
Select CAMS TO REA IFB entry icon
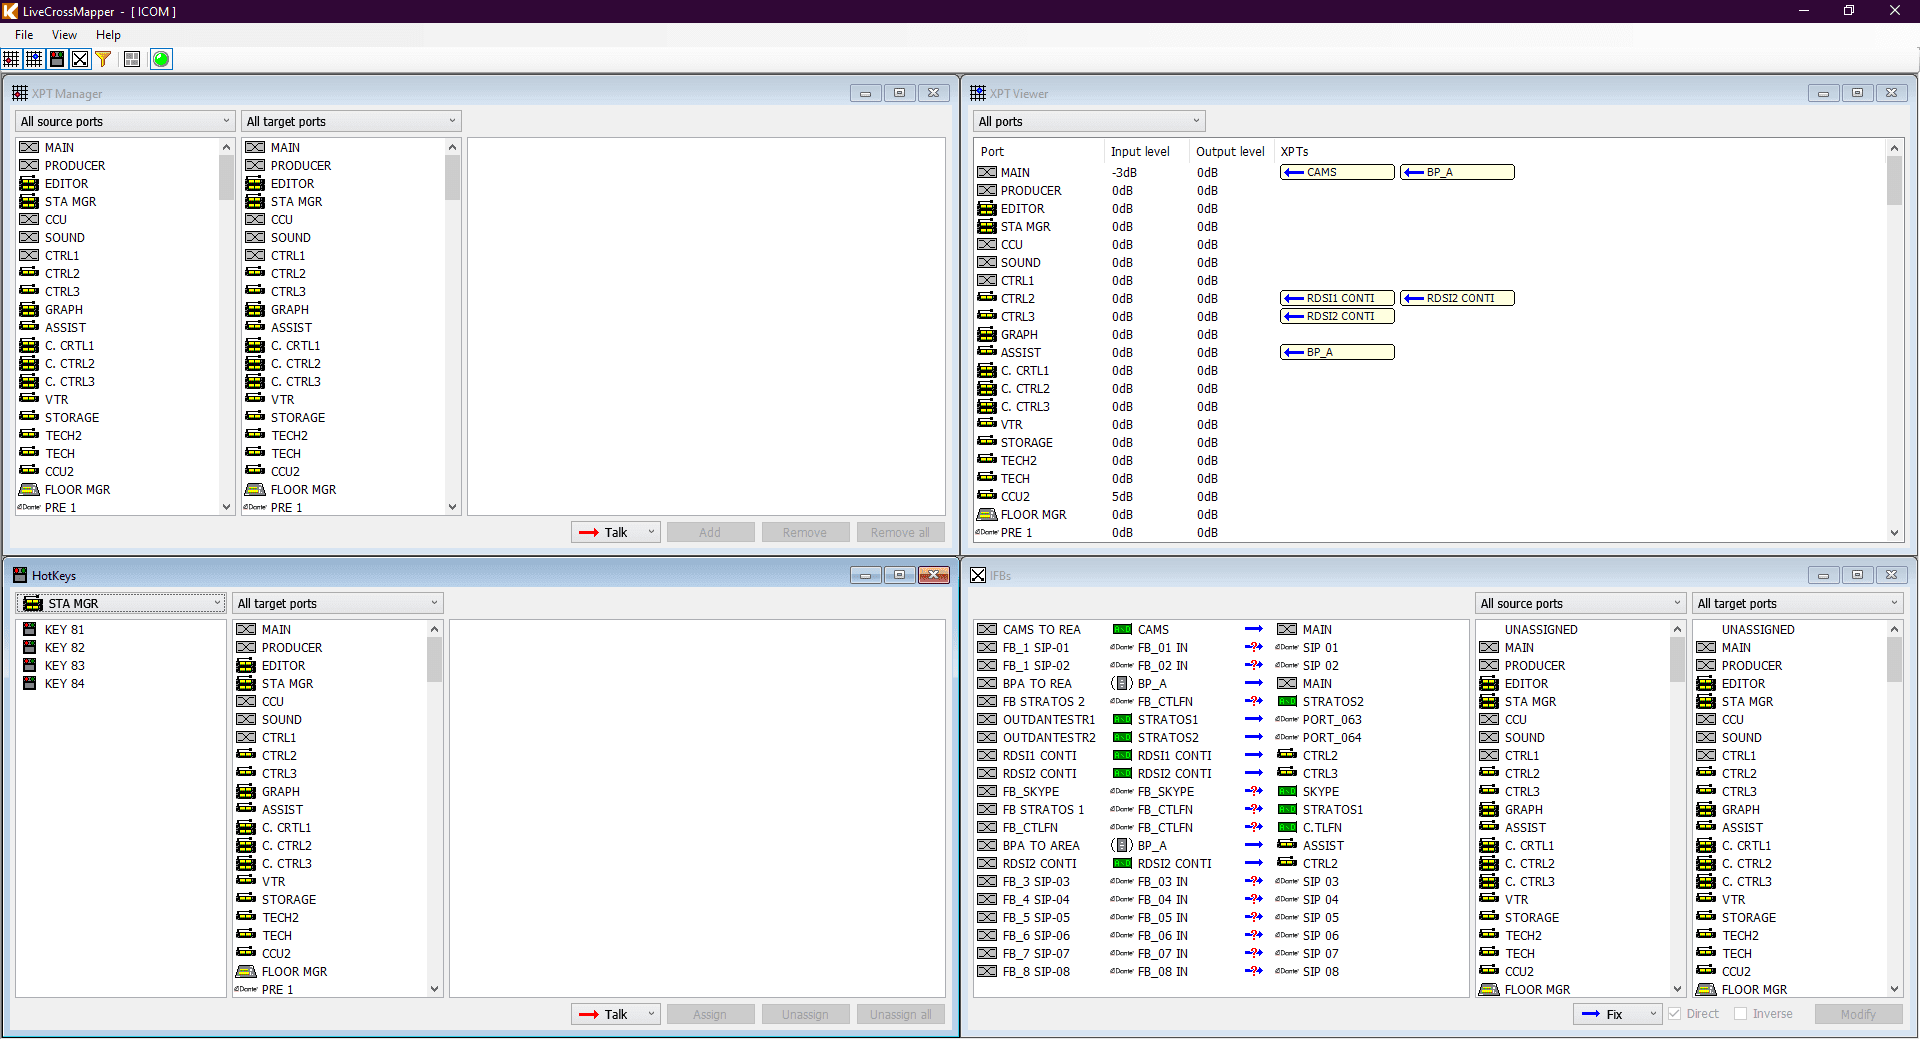[x=987, y=629]
